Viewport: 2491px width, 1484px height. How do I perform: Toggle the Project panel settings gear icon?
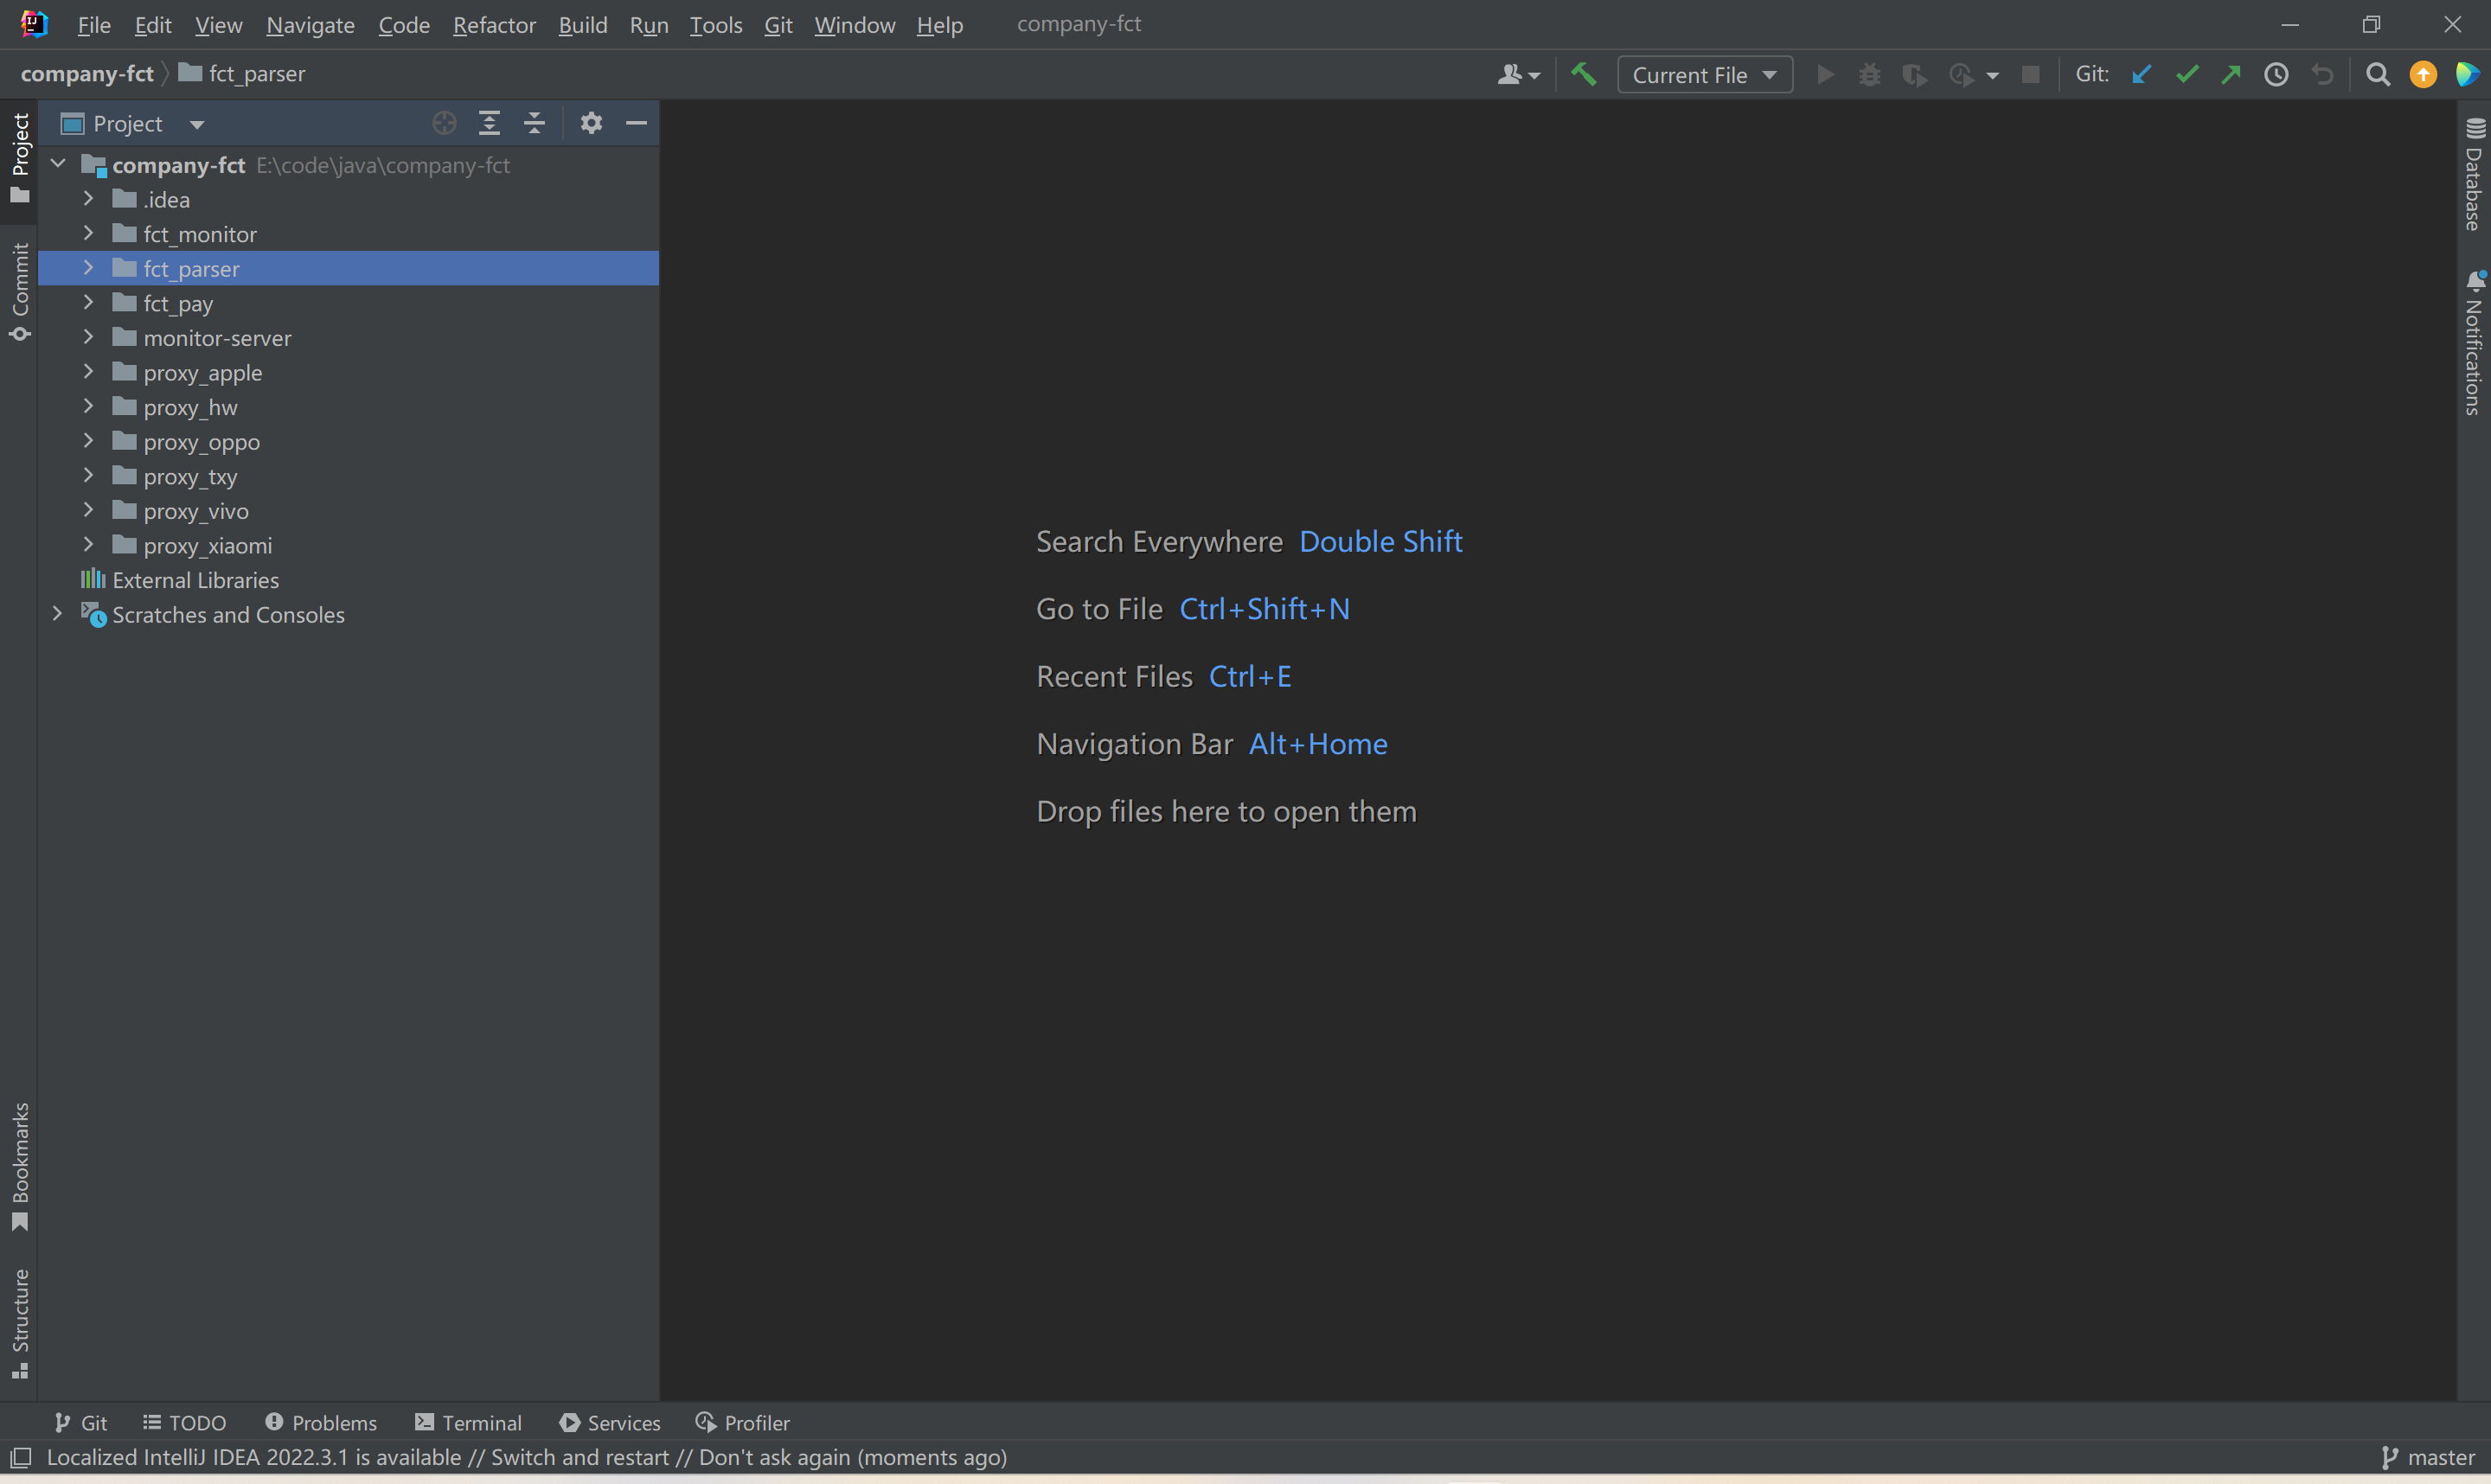tap(590, 122)
